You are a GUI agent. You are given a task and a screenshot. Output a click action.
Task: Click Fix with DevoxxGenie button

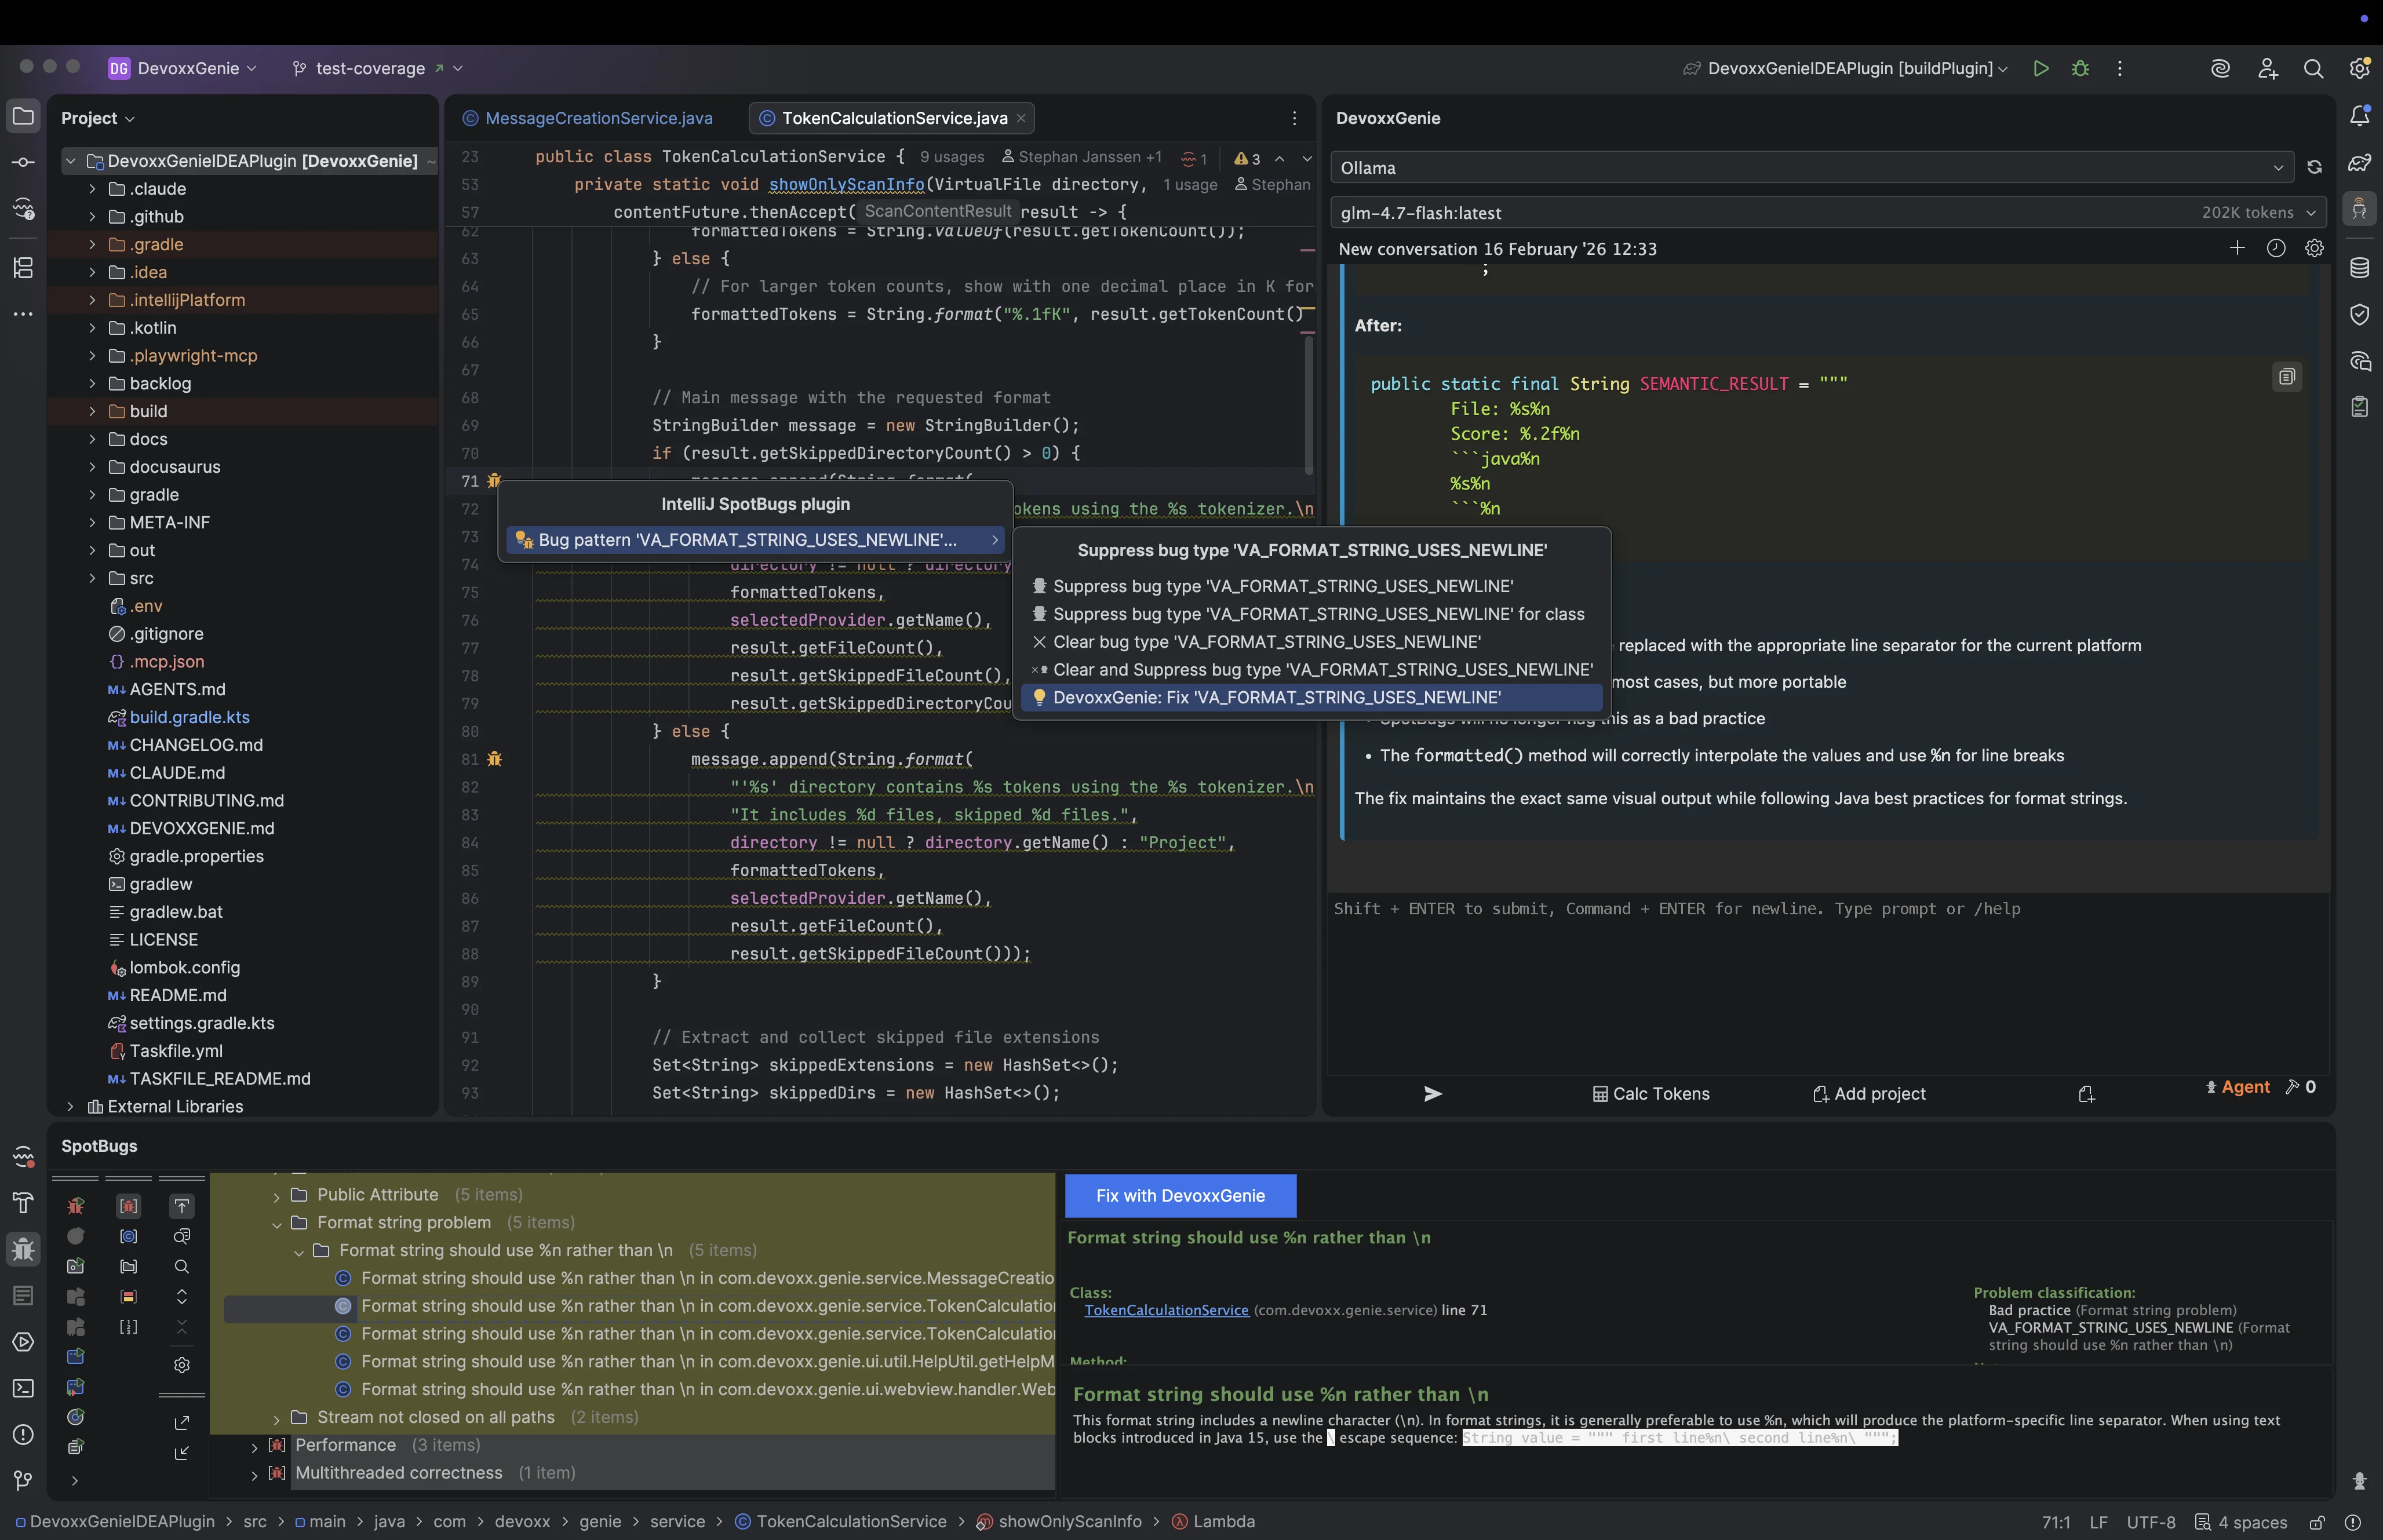coord(1180,1195)
